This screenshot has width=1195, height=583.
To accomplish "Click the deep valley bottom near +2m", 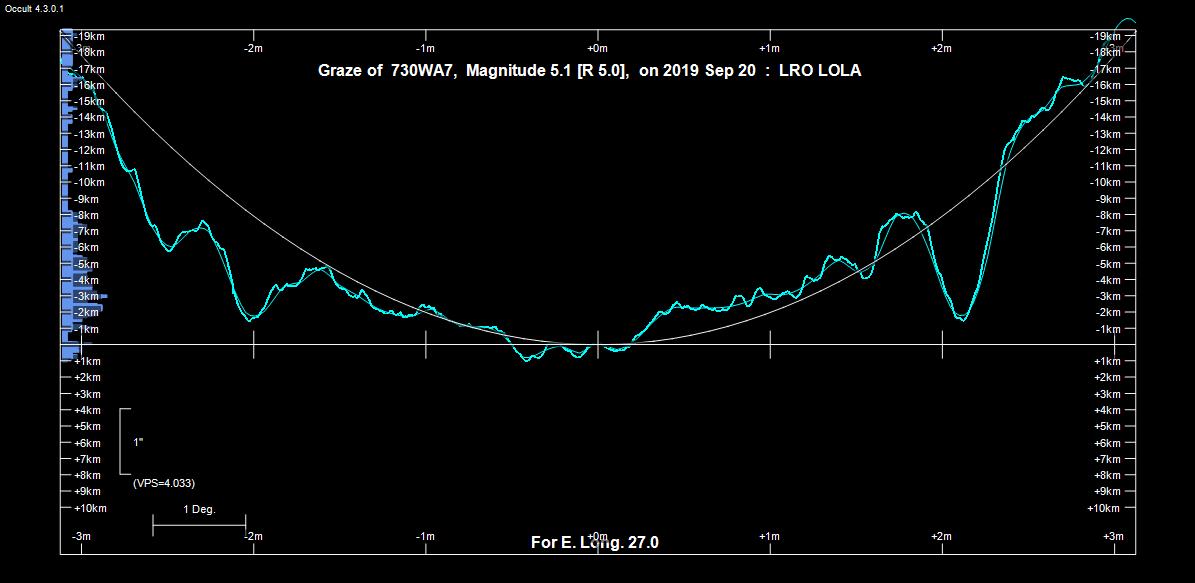I will click(961, 318).
